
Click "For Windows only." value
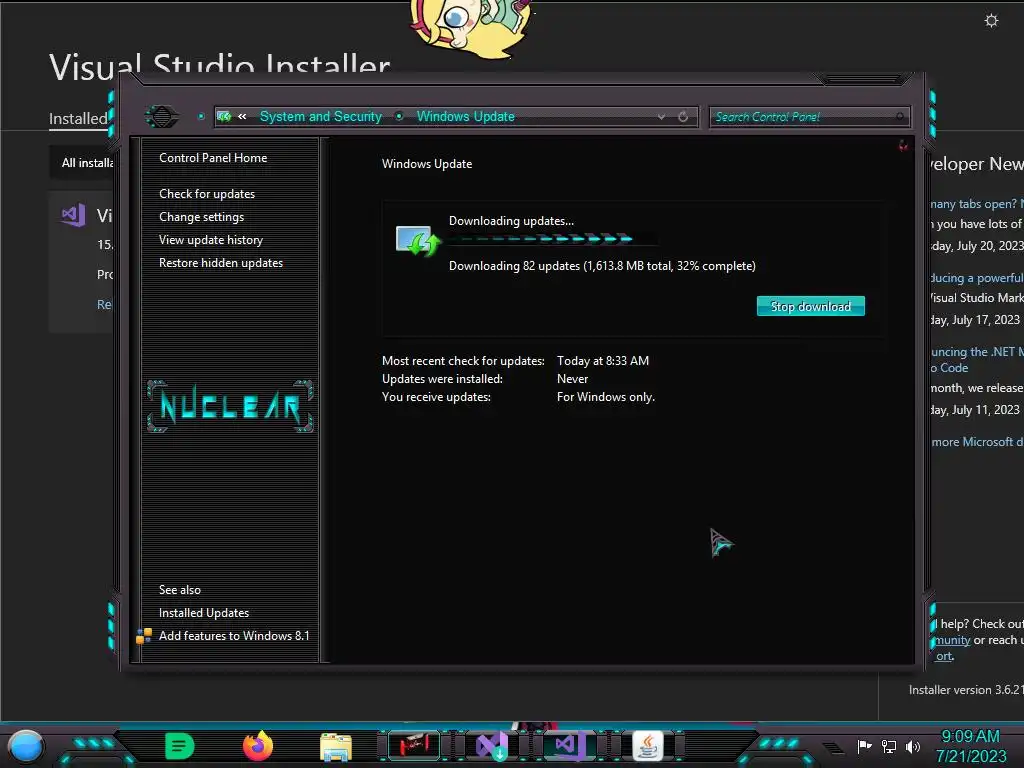pyautogui.click(x=605, y=397)
